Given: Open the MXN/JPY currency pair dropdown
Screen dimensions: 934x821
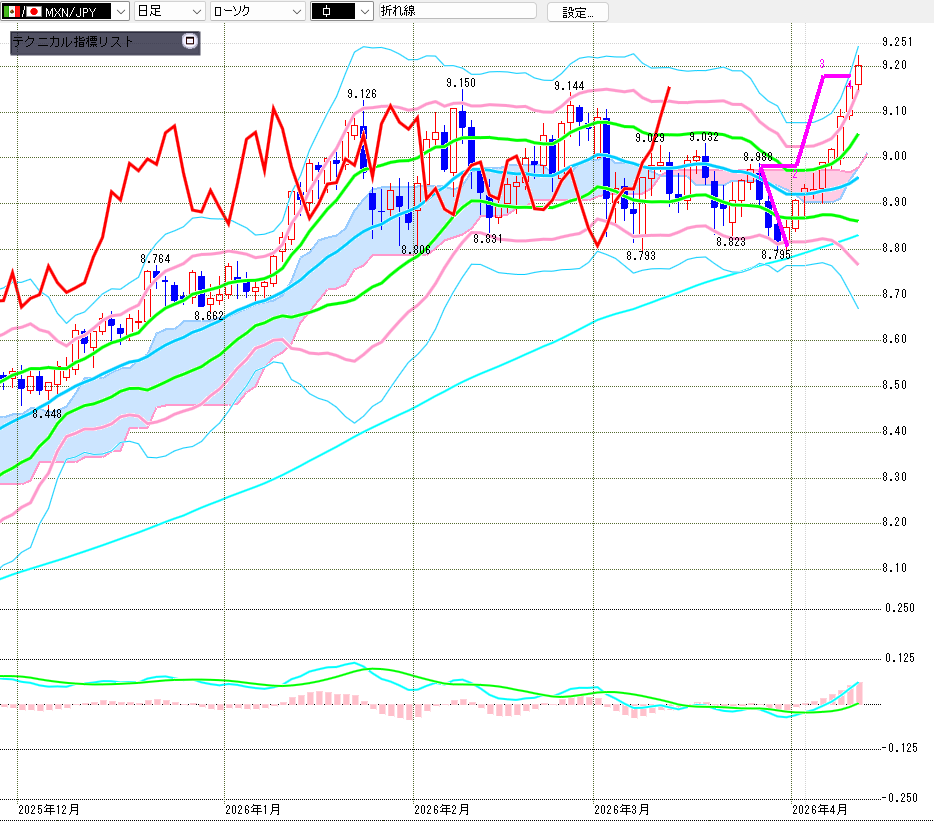Looking at the screenshot, I should [120, 12].
